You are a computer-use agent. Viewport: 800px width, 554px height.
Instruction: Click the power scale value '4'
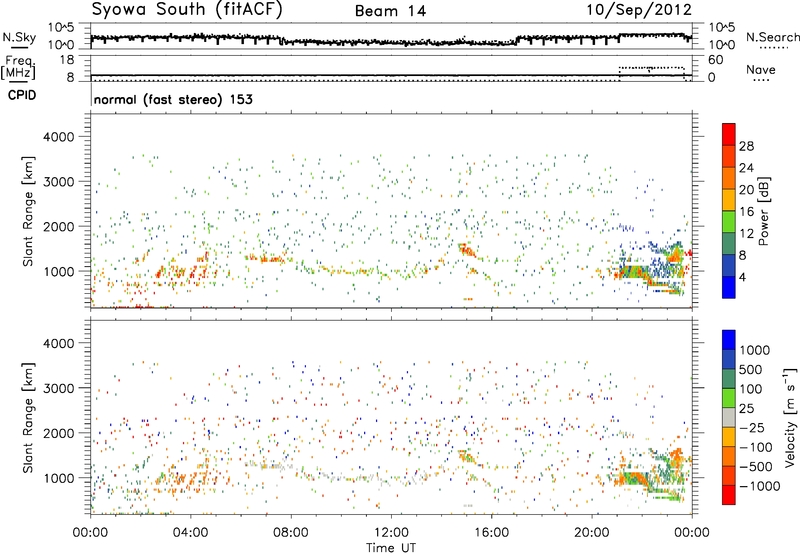743,277
